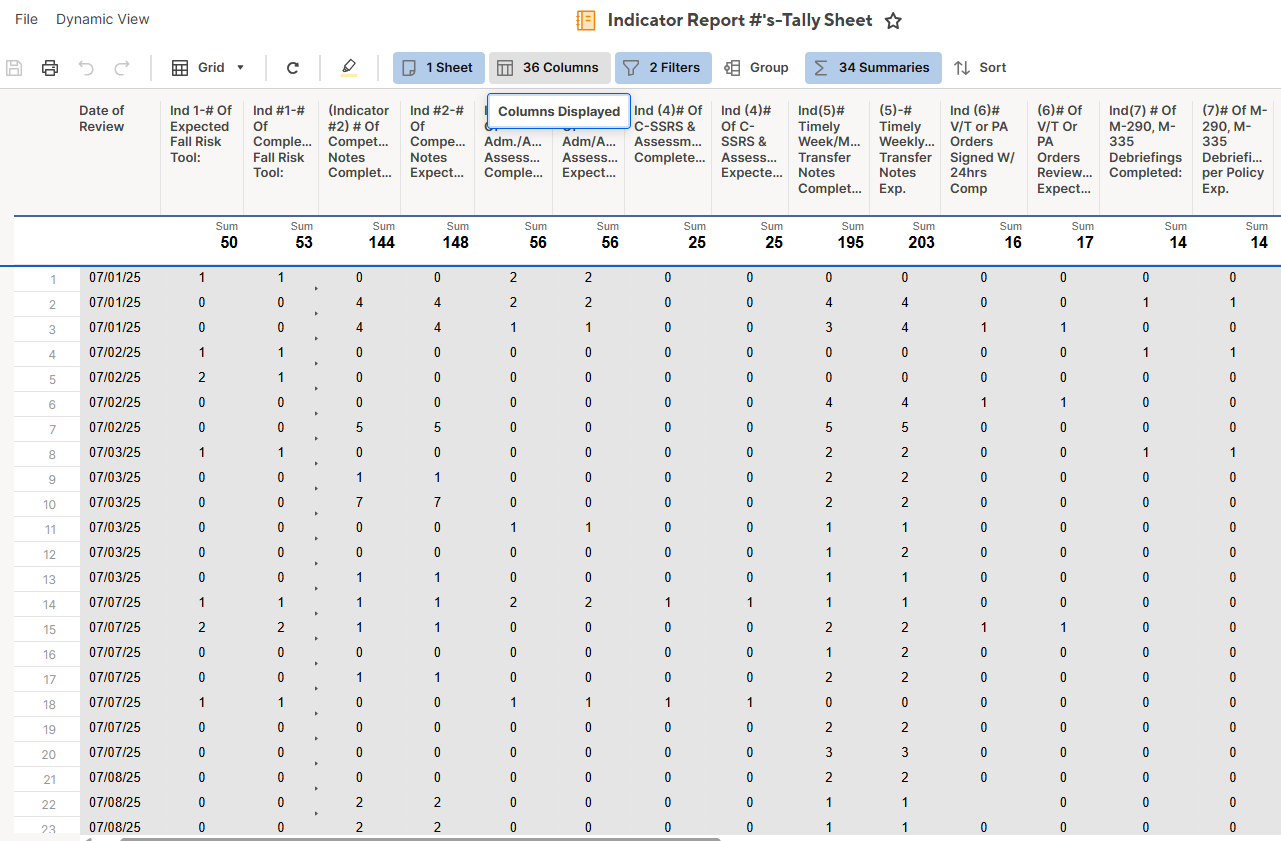Open the Dynamic View menu
Image resolution: width=1281 pixels, height=841 pixels.
coord(103,19)
